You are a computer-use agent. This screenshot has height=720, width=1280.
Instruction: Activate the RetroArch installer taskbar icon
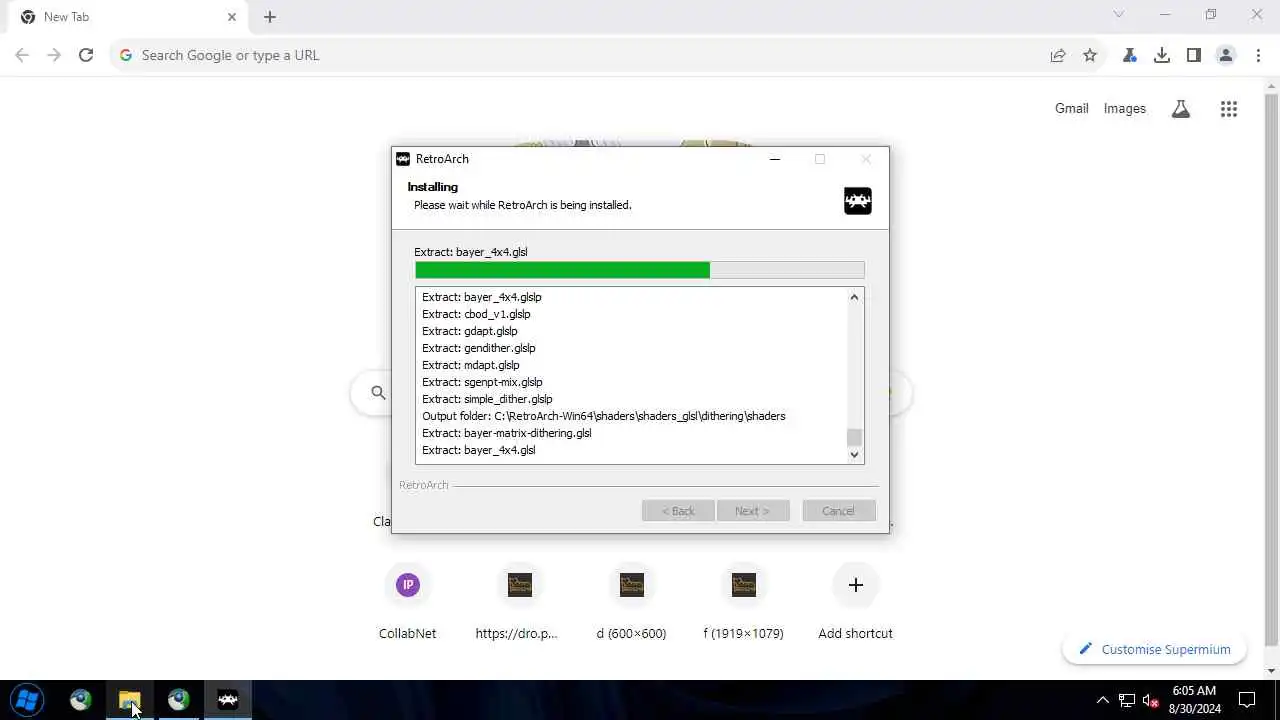pos(228,700)
